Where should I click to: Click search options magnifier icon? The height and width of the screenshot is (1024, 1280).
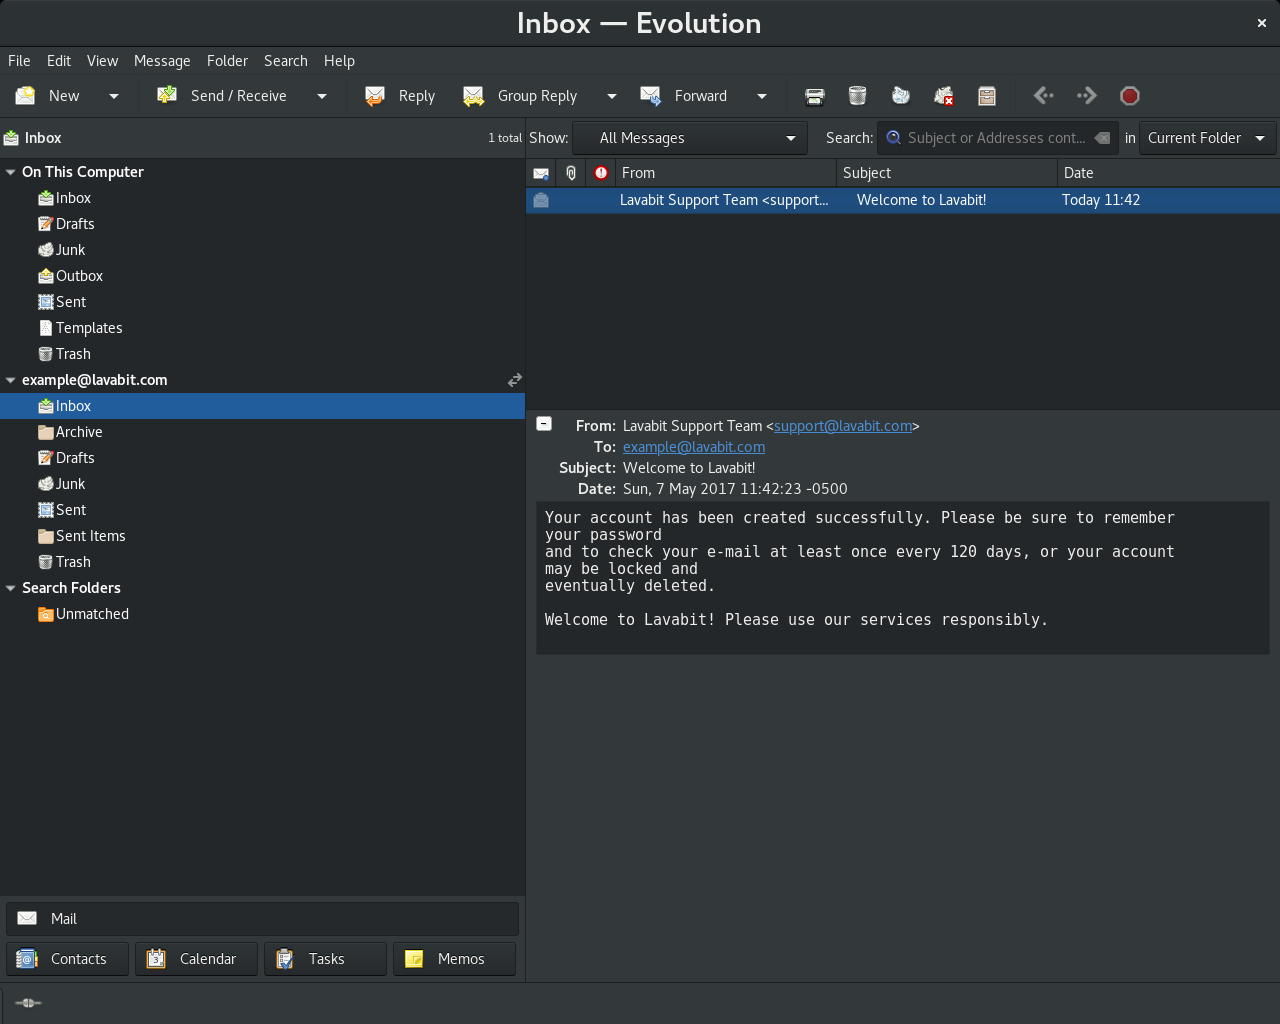click(893, 138)
